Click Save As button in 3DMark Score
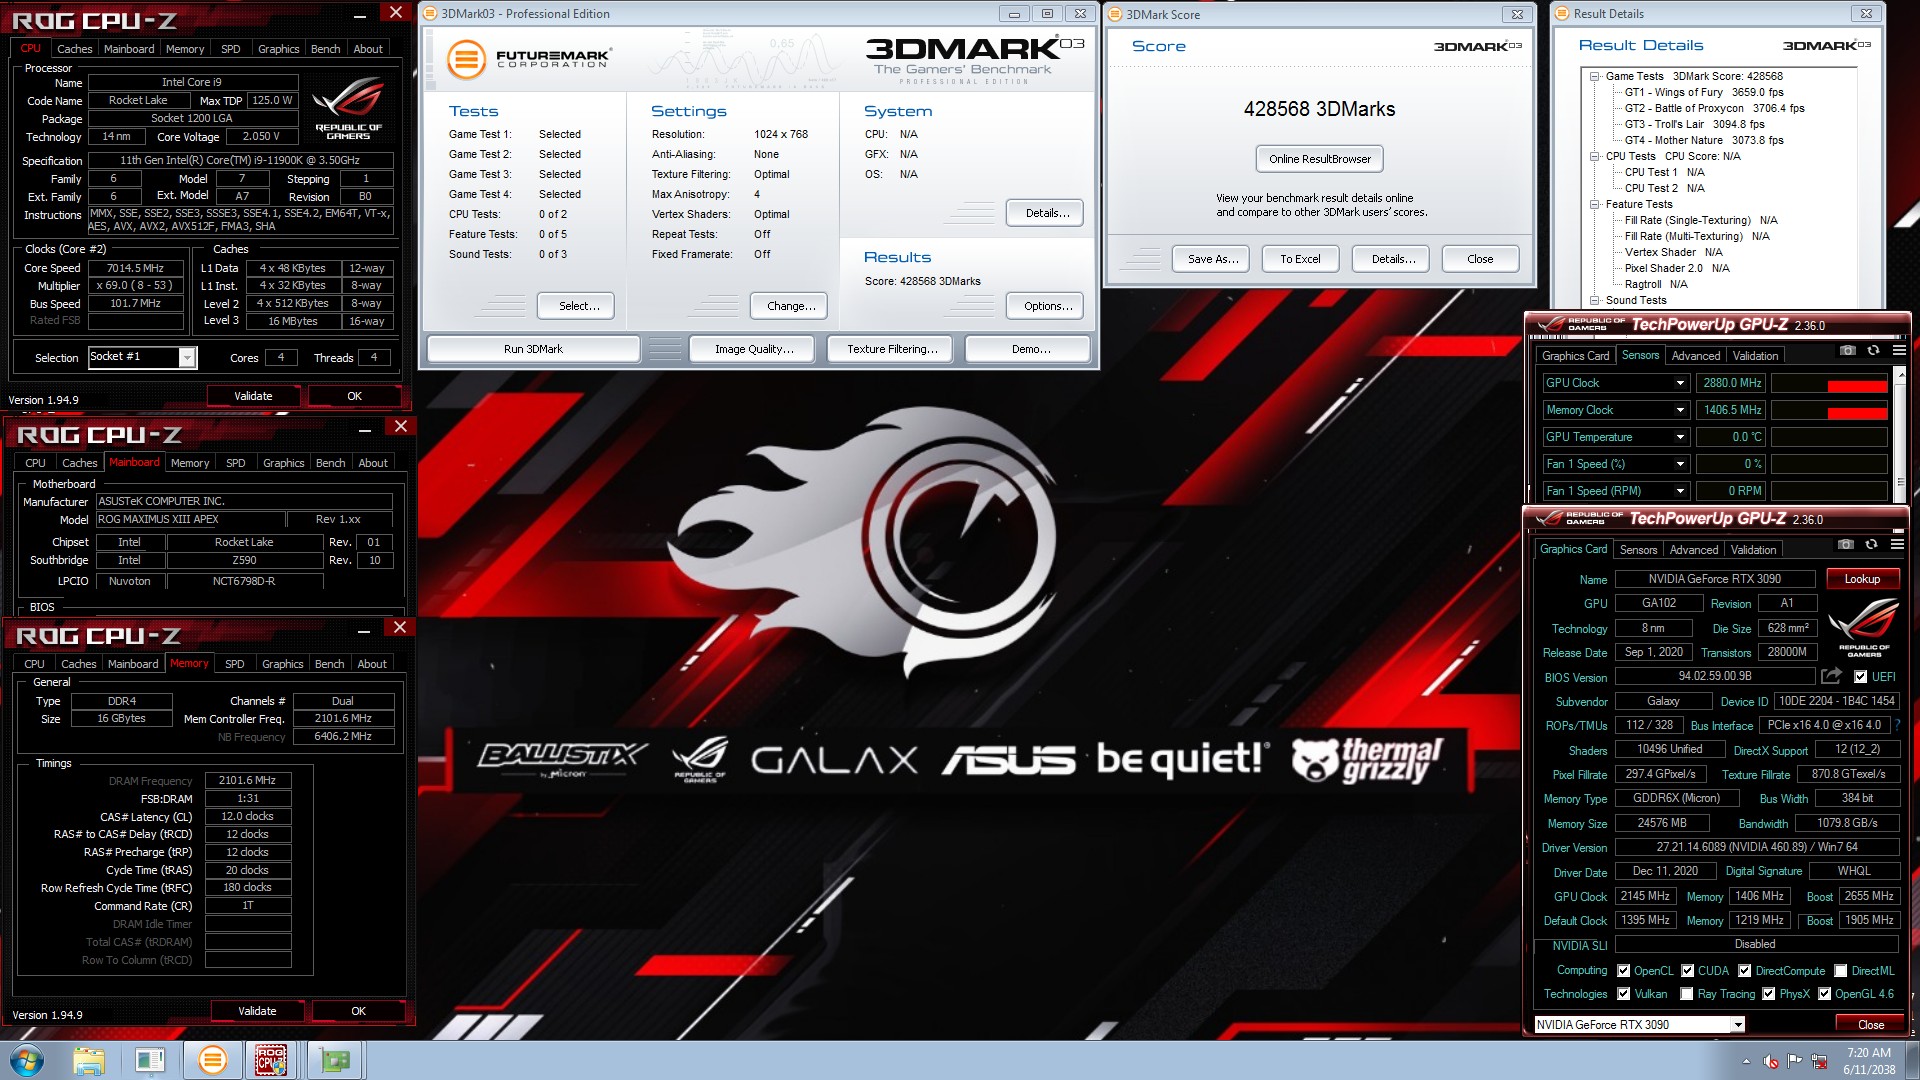Viewport: 1920px width, 1080px height. click(x=1213, y=259)
